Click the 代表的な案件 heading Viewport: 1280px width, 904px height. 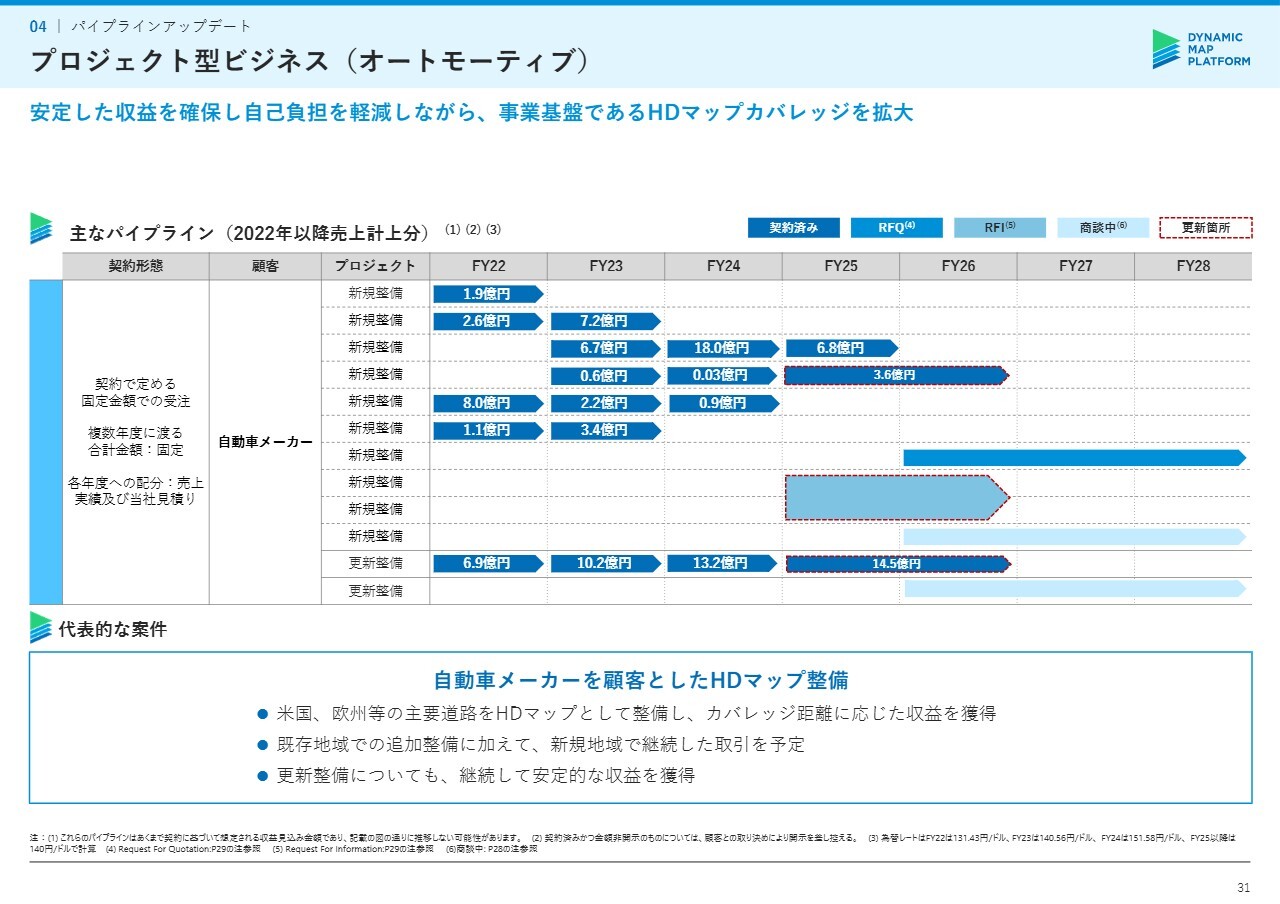pyautogui.click(x=112, y=630)
